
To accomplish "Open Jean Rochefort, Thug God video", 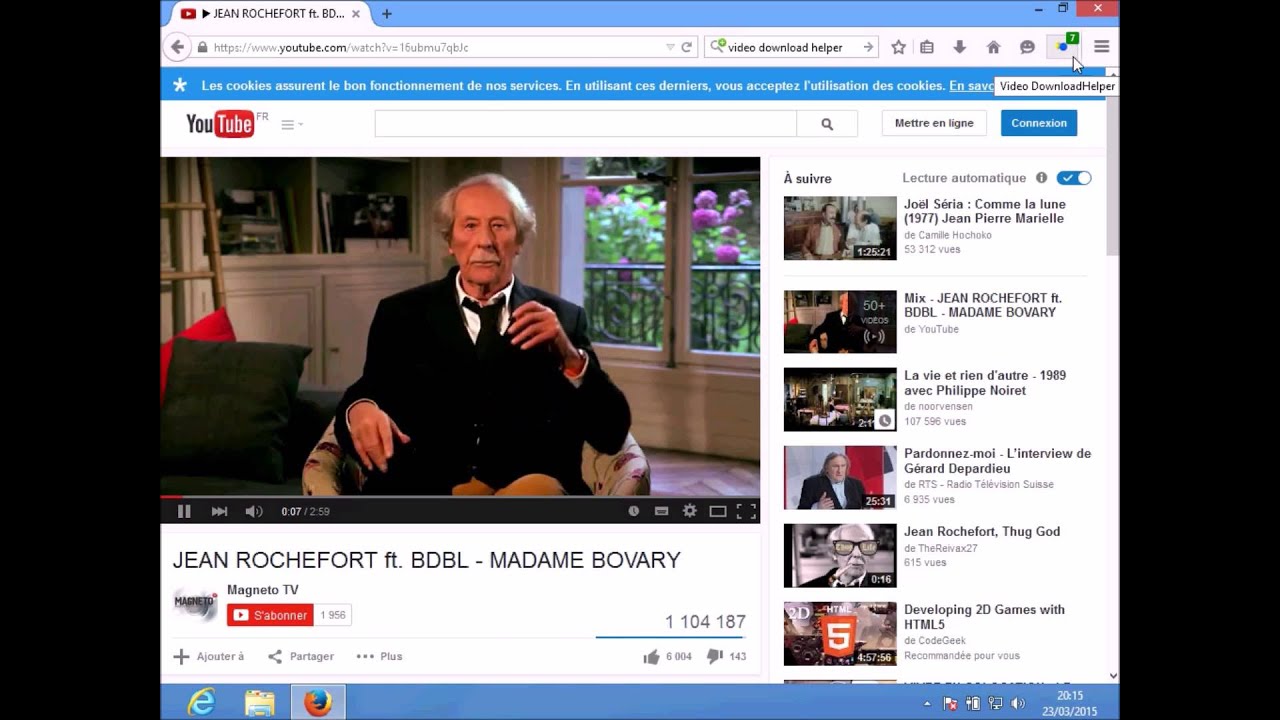I will pyautogui.click(x=982, y=532).
